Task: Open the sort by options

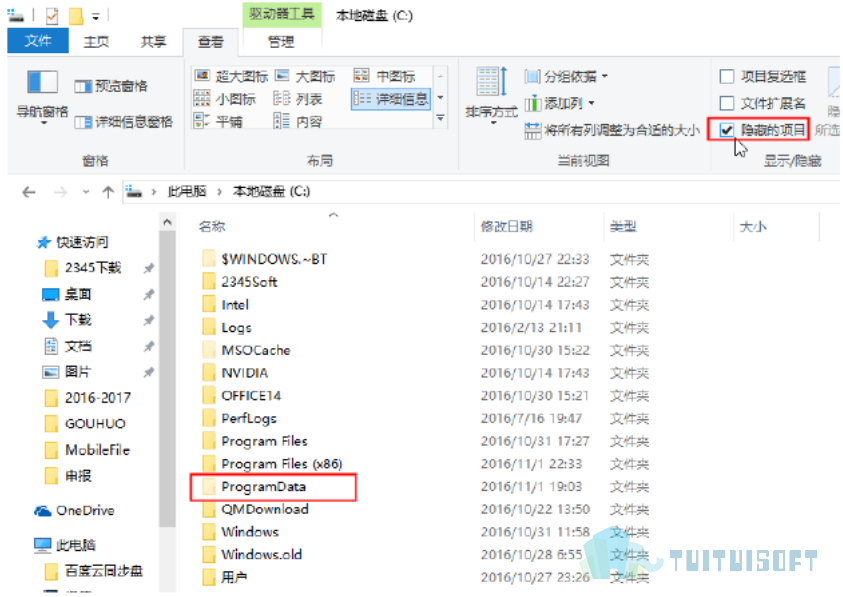Action: point(491,96)
